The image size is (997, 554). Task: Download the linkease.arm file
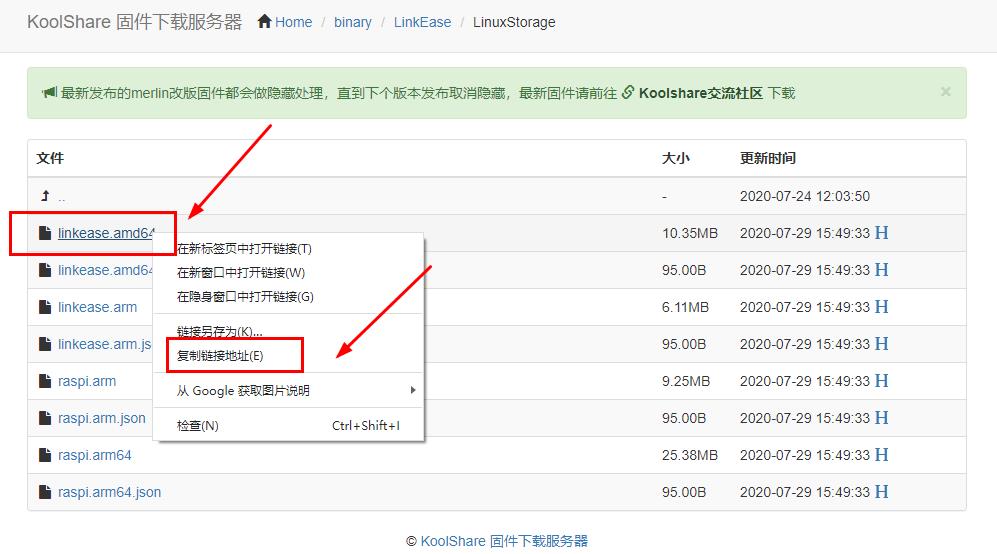97,307
